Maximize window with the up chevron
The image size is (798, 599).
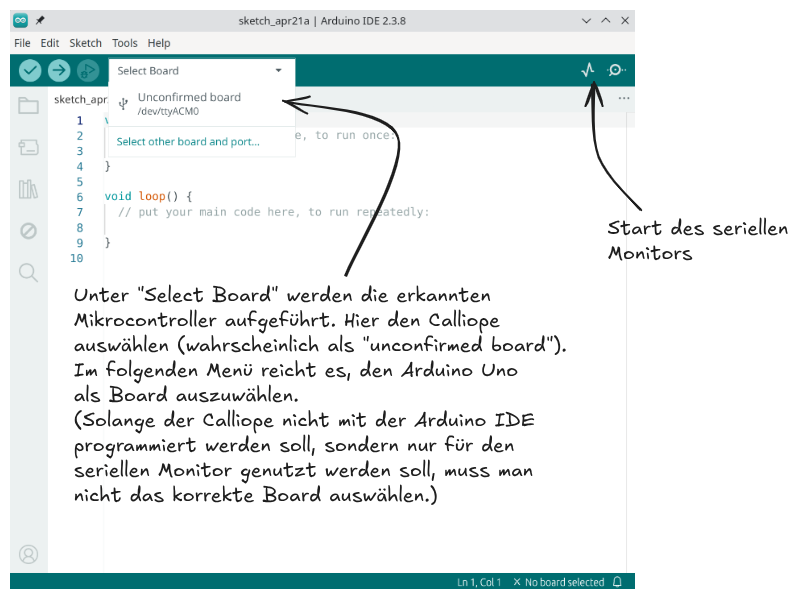(x=606, y=21)
